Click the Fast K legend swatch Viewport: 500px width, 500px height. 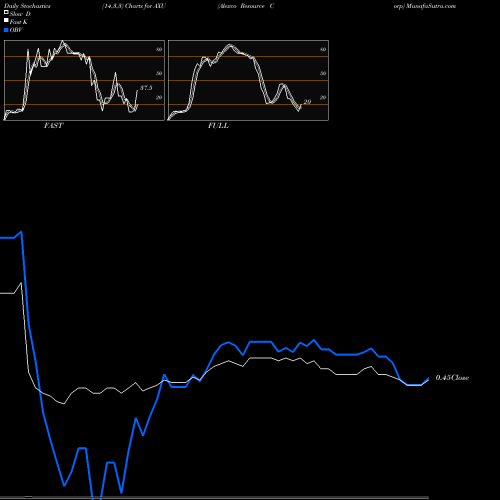6,20
